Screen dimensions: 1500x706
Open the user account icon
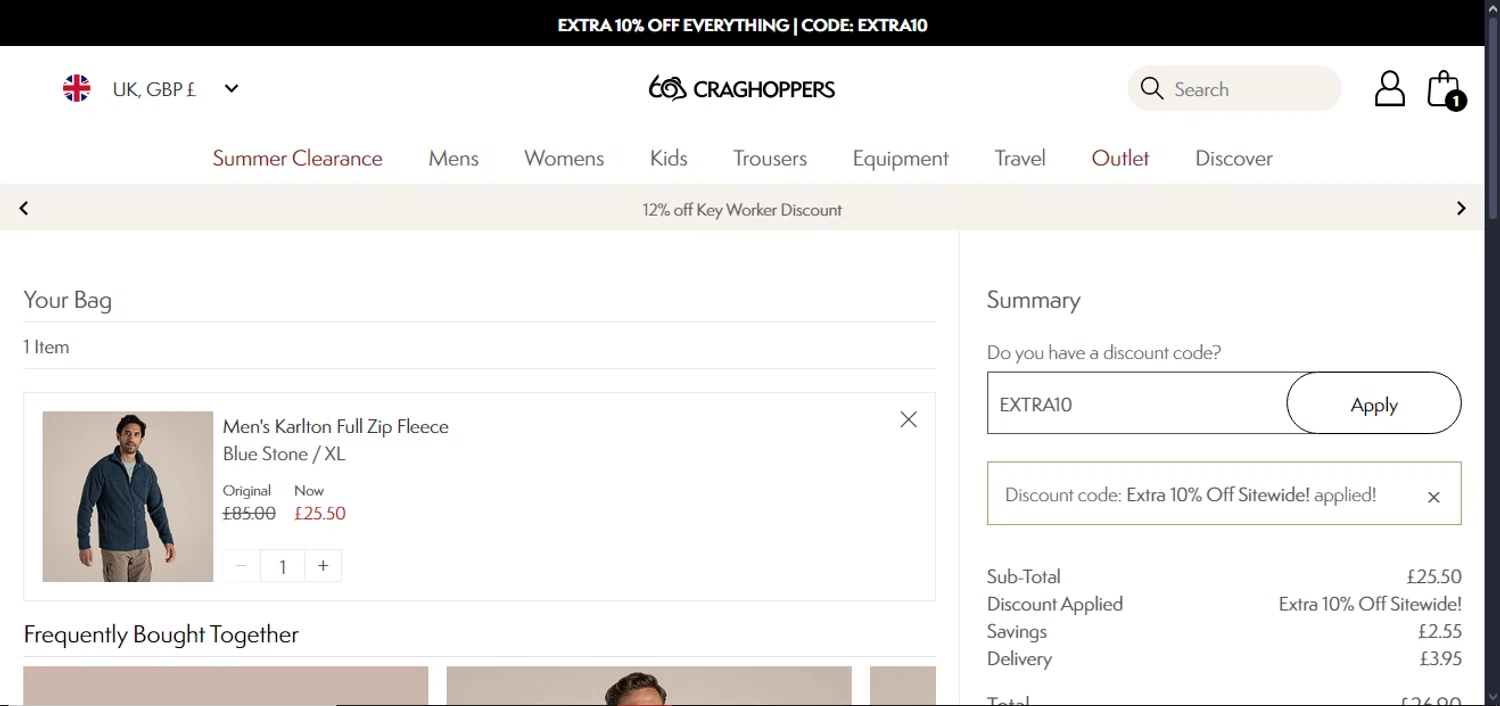tap(1389, 89)
